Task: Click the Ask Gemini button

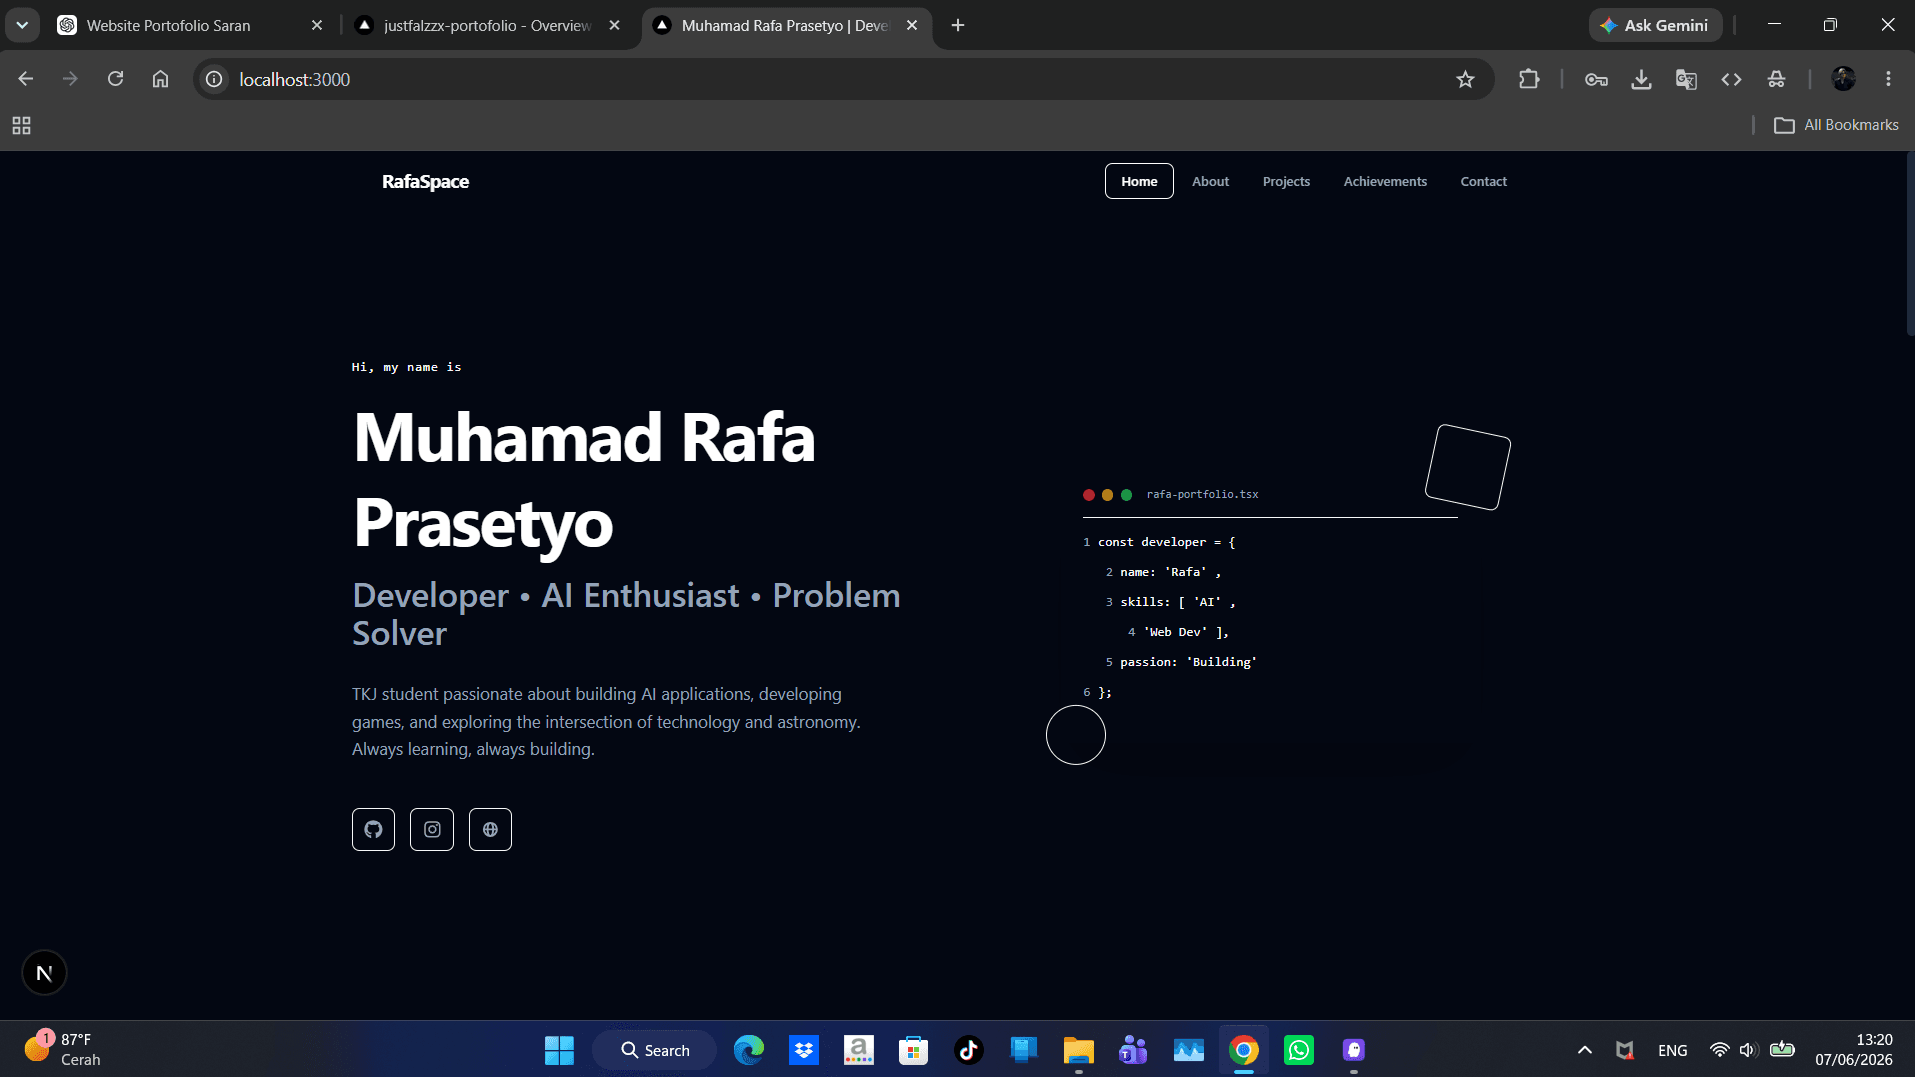Action: [x=1655, y=25]
